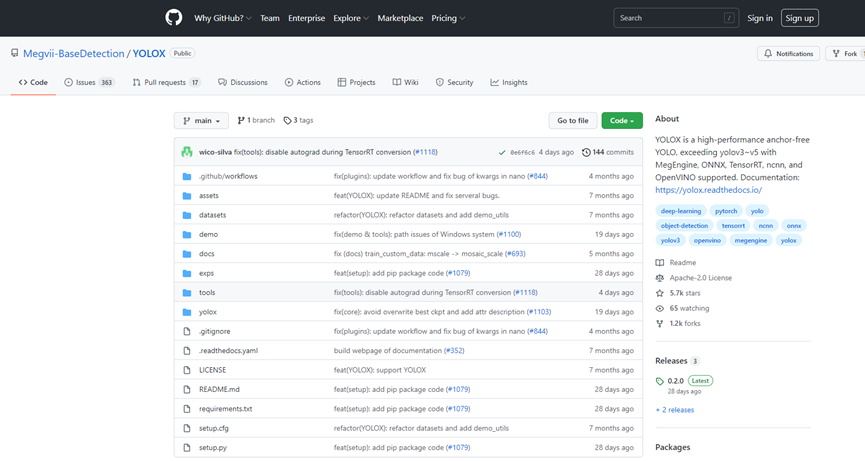865x461 pixels.
Task: Open the green Code dropdown button
Action: coord(622,121)
